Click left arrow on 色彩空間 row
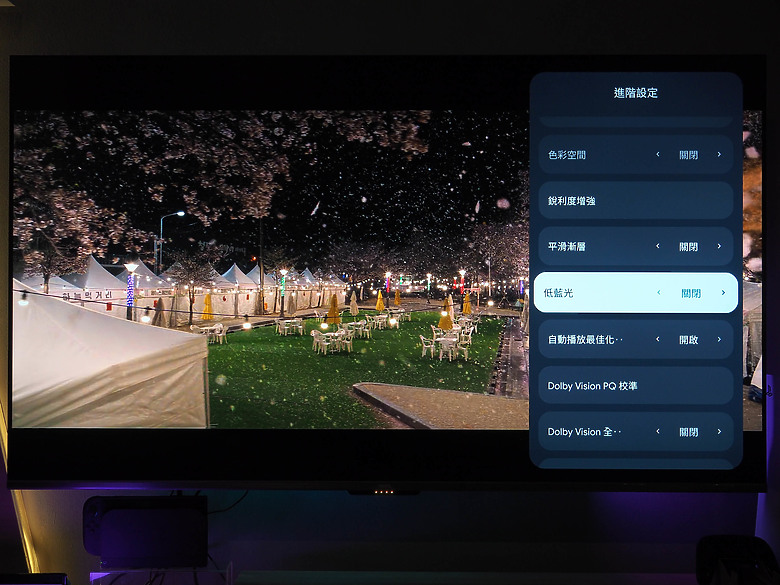This screenshot has height=585, width=780. (x=658, y=155)
